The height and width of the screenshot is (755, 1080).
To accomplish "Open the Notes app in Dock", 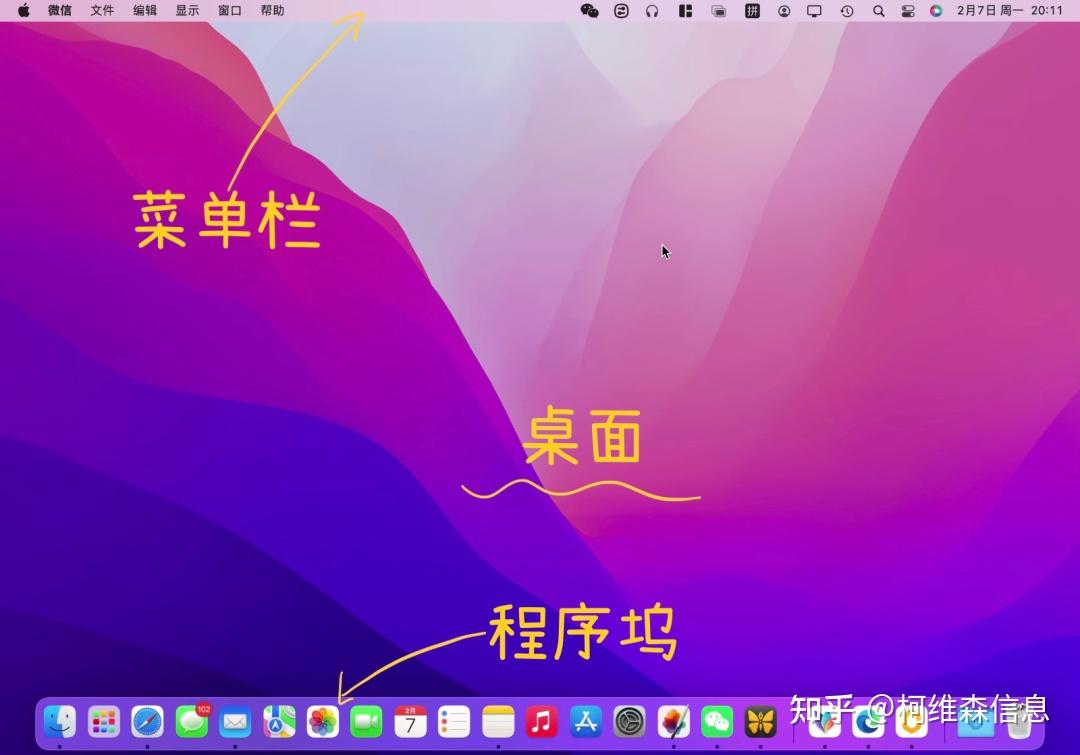I will (498, 722).
